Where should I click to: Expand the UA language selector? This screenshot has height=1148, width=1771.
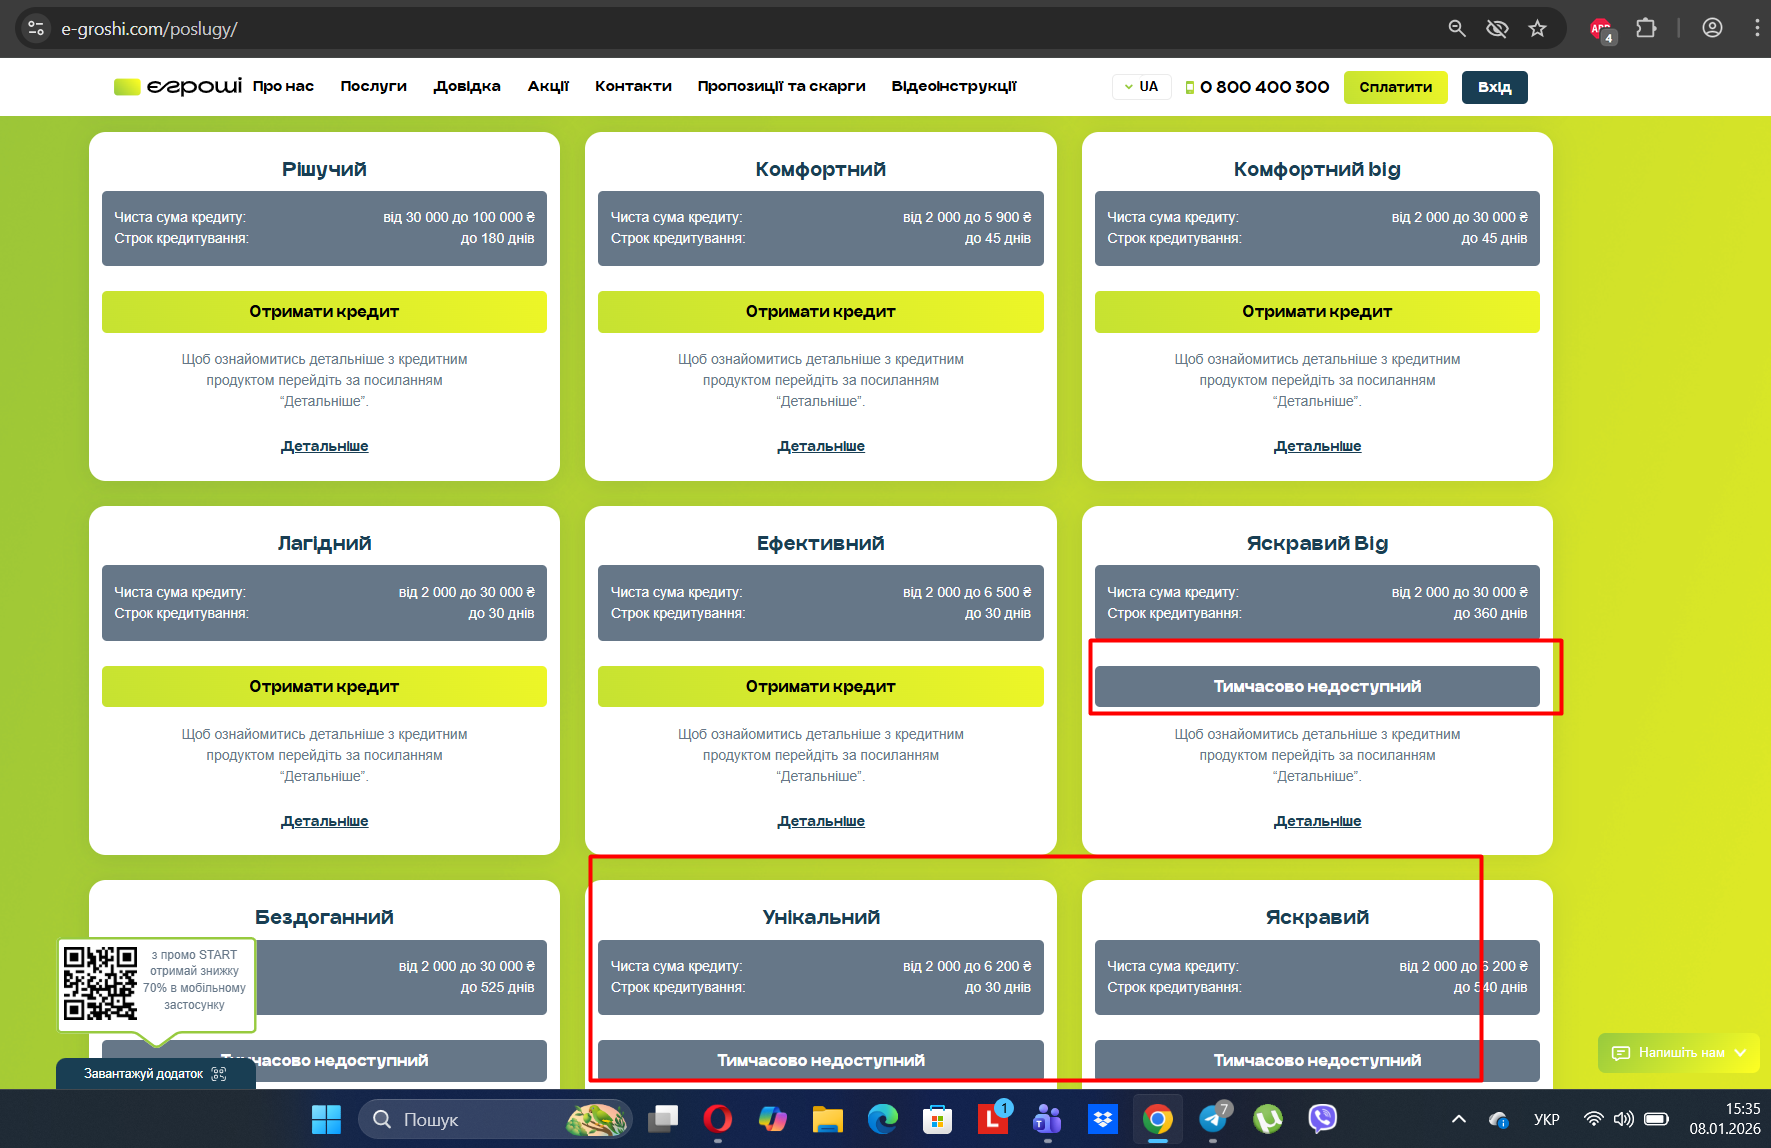point(1142,87)
